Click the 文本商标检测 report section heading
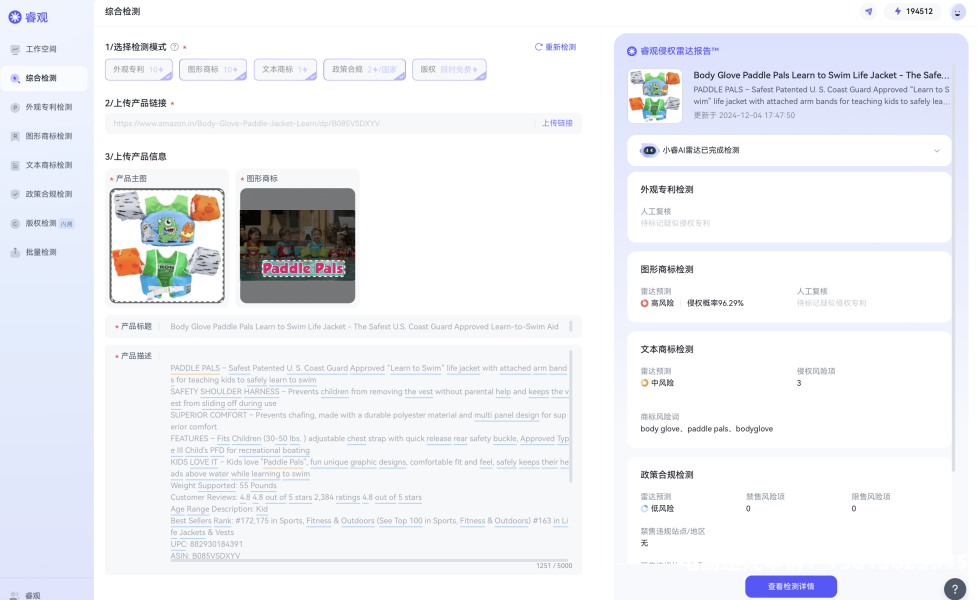 pyautogui.click(x=667, y=349)
